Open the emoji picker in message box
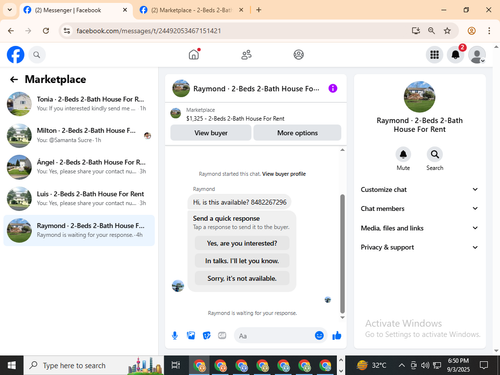 tap(319, 335)
